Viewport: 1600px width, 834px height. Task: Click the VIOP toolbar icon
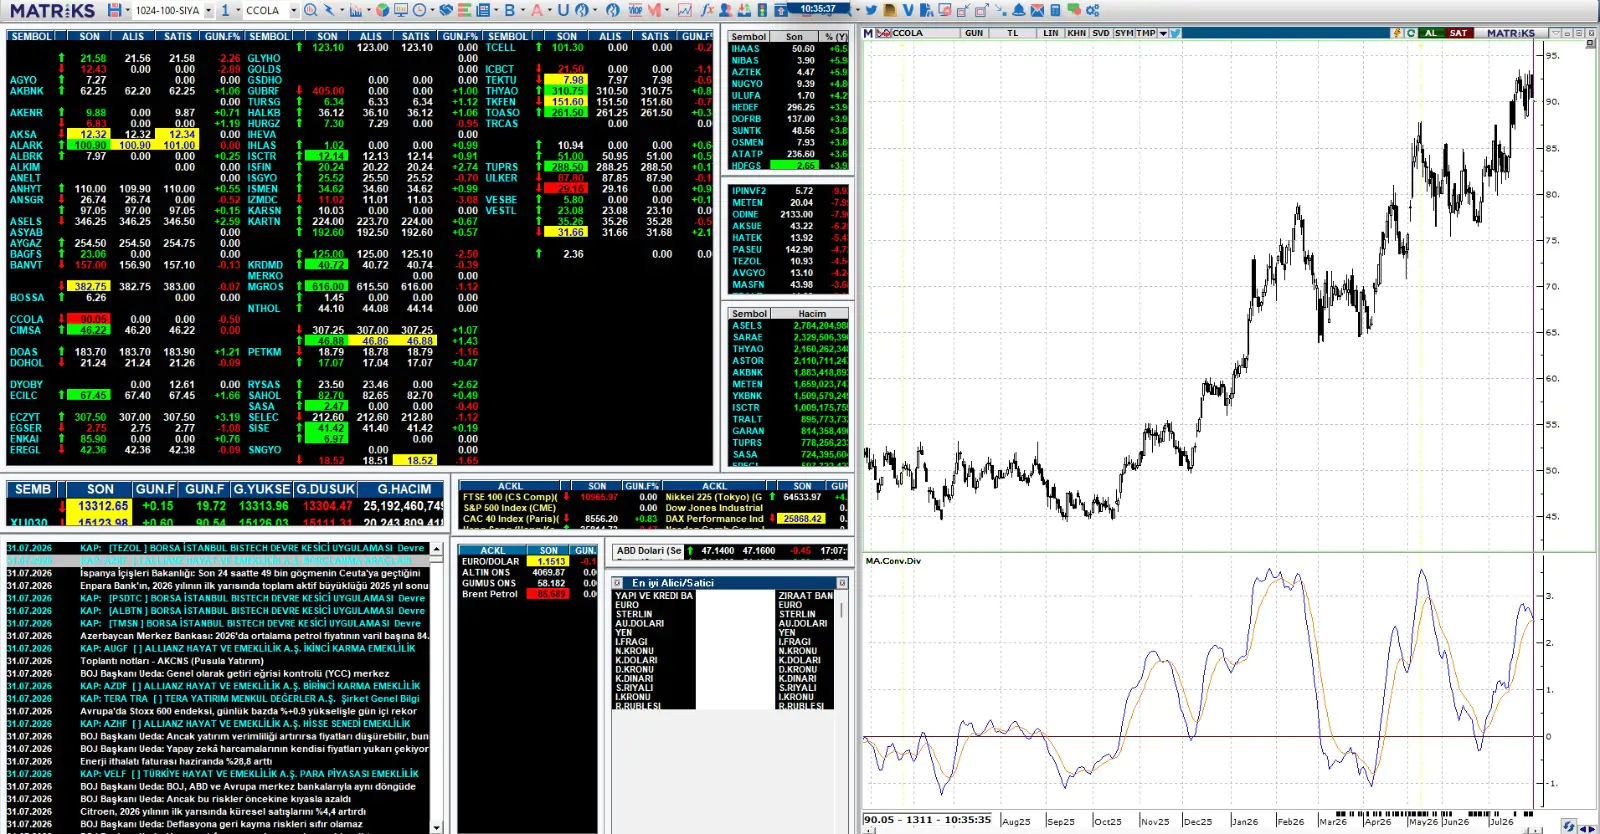[635, 10]
